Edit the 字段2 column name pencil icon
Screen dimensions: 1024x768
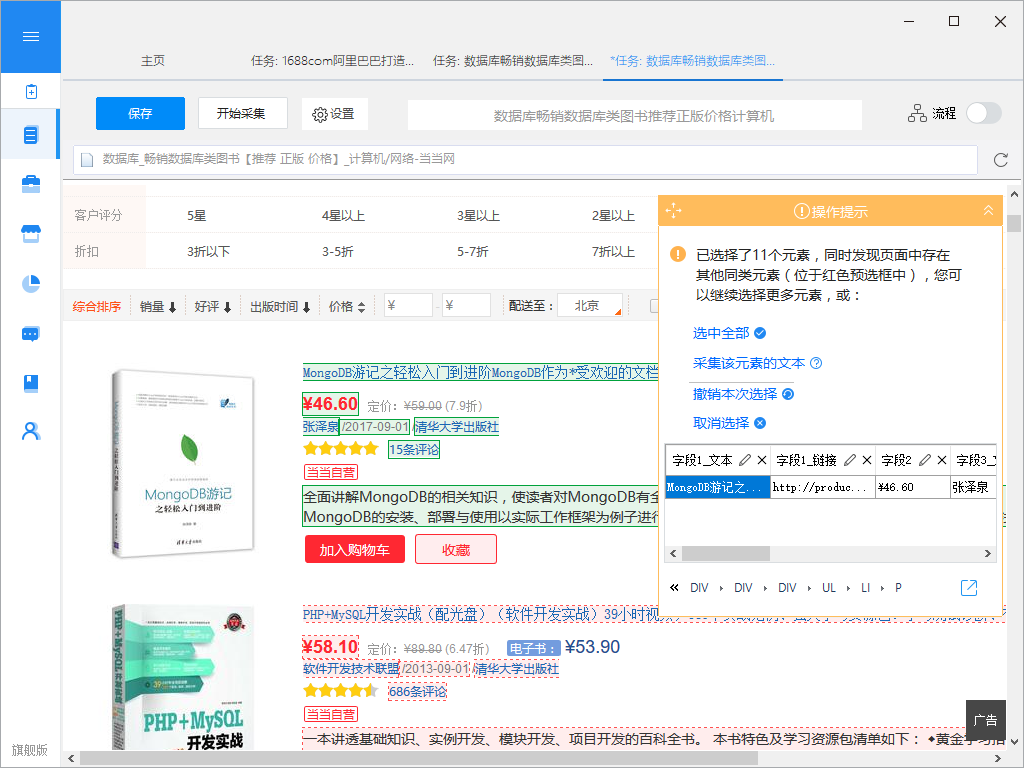click(925, 460)
